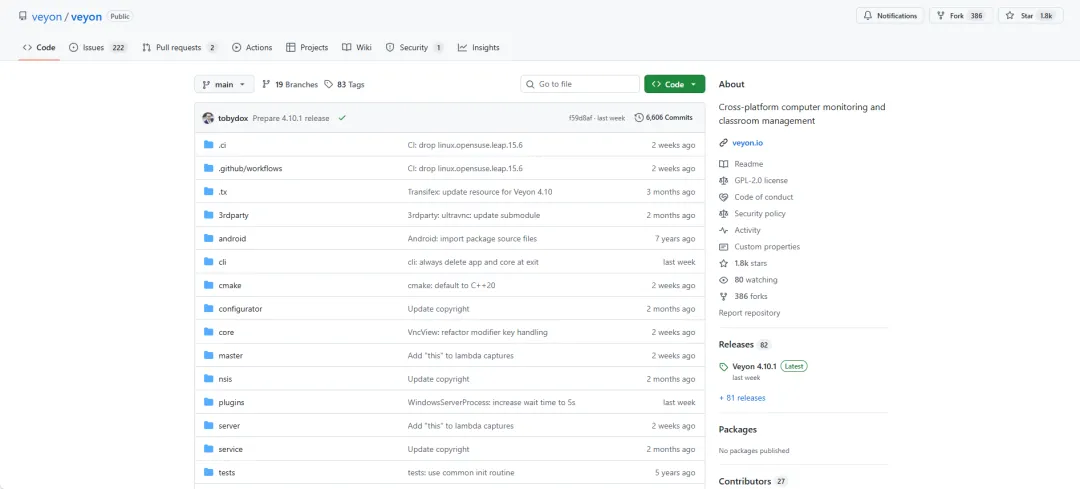Click the master folder icon
Image resolution: width=1080 pixels, height=489 pixels.
[x=209, y=355]
